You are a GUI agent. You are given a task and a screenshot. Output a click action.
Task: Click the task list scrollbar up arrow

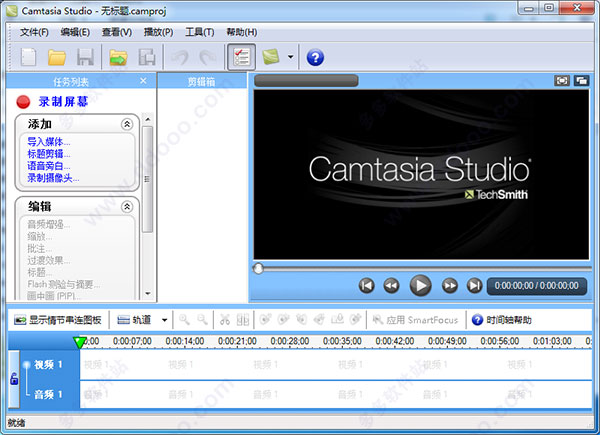148,119
